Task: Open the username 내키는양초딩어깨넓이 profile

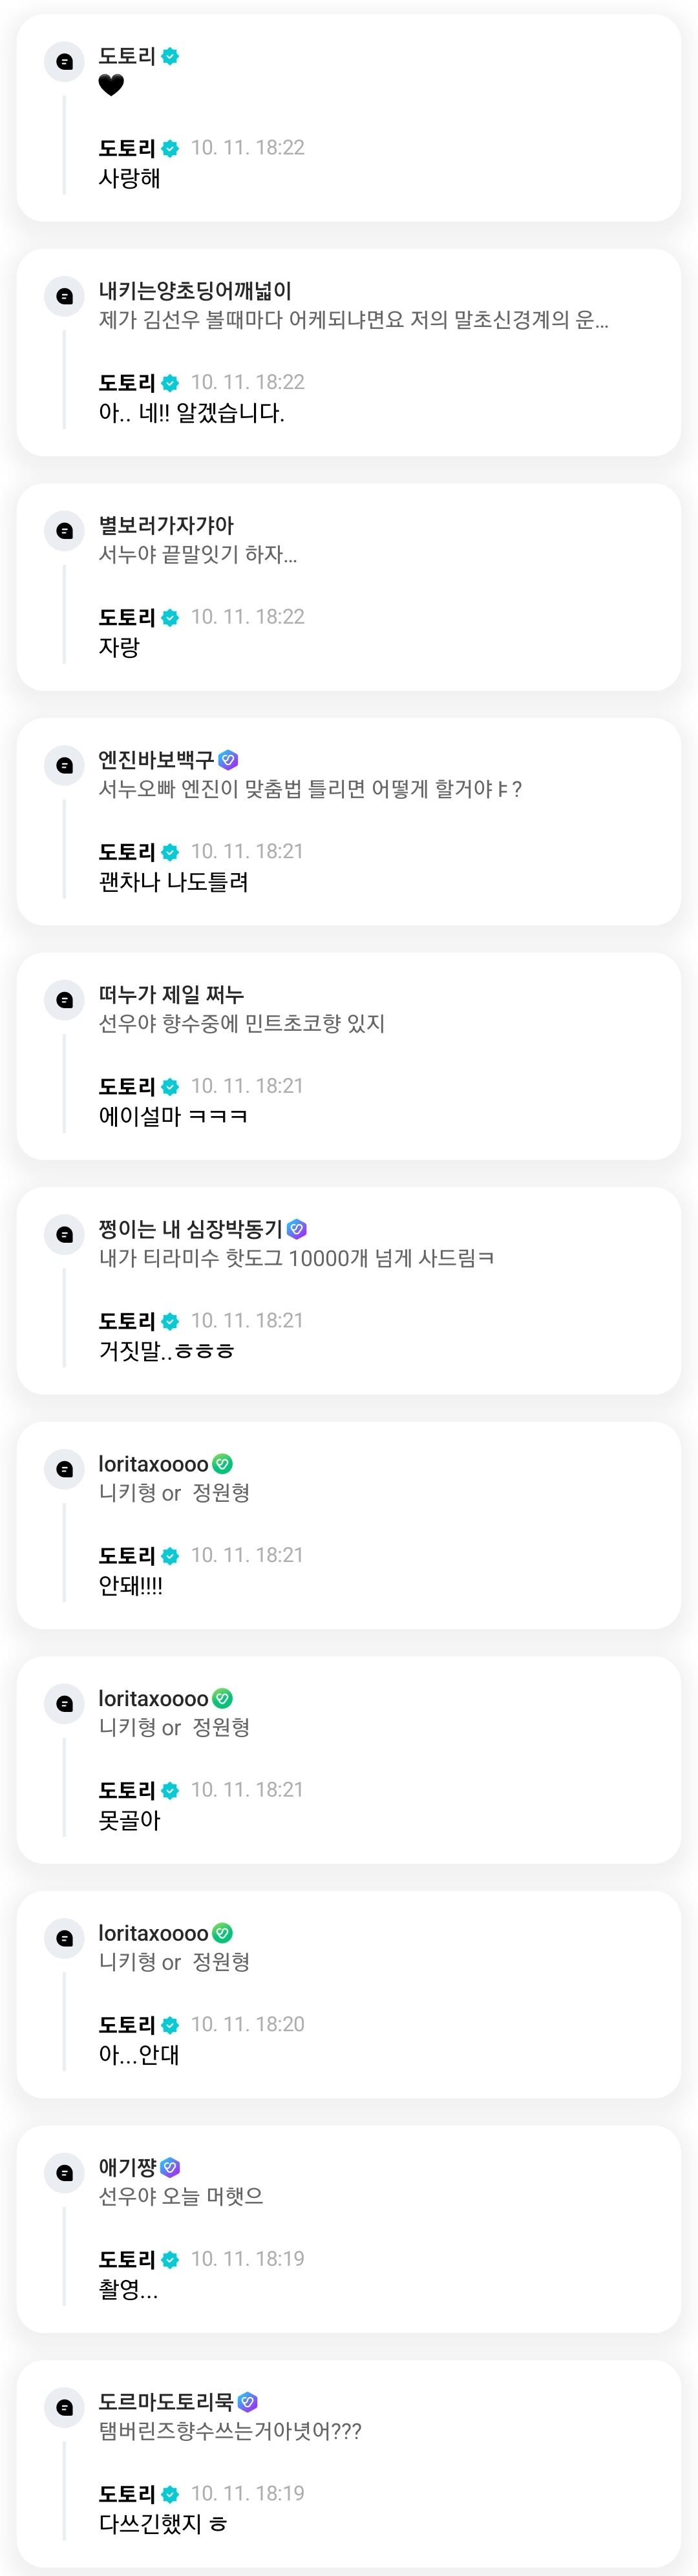Action: pyautogui.click(x=195, y=291)
